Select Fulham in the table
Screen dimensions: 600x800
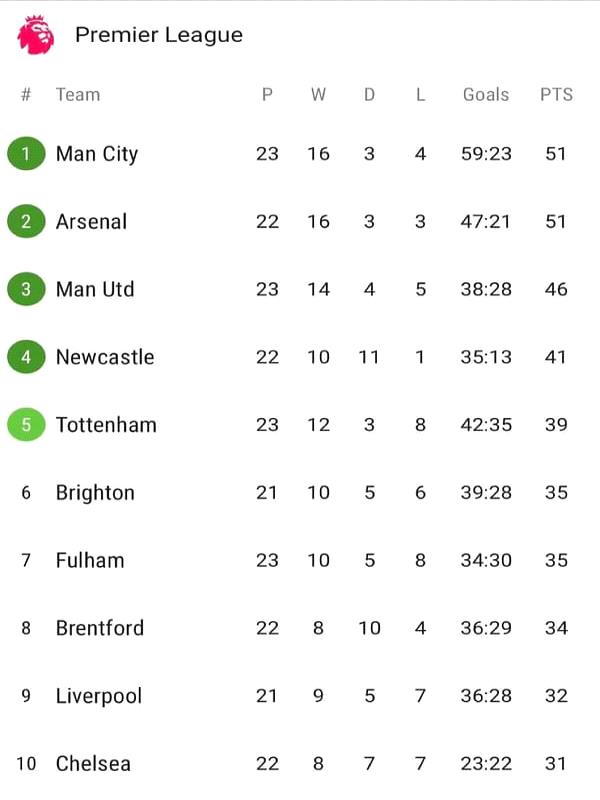pos(90,560)
